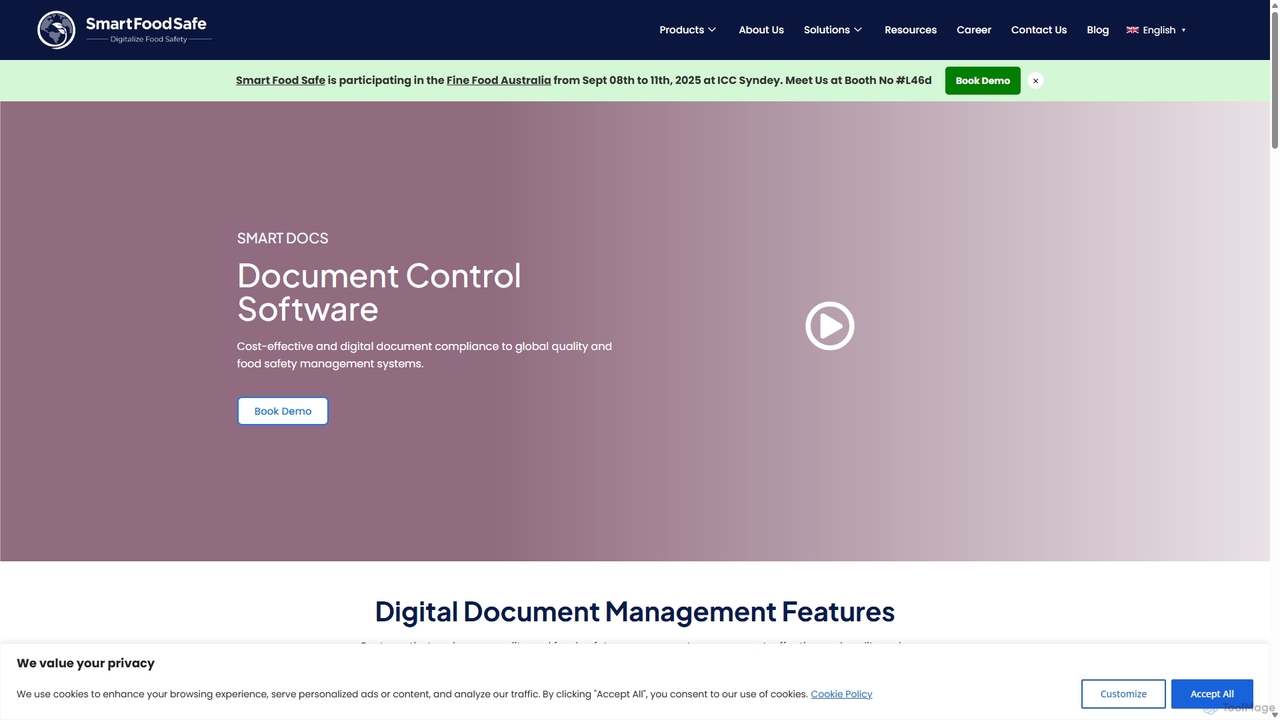Screen dimensions: 1280x720
Task: Accept all cookies
Action: [x=1212, y=694]
